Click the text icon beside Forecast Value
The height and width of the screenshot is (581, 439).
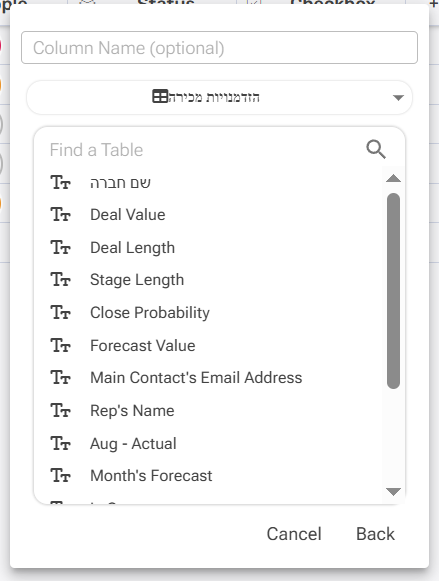point(60,345)
